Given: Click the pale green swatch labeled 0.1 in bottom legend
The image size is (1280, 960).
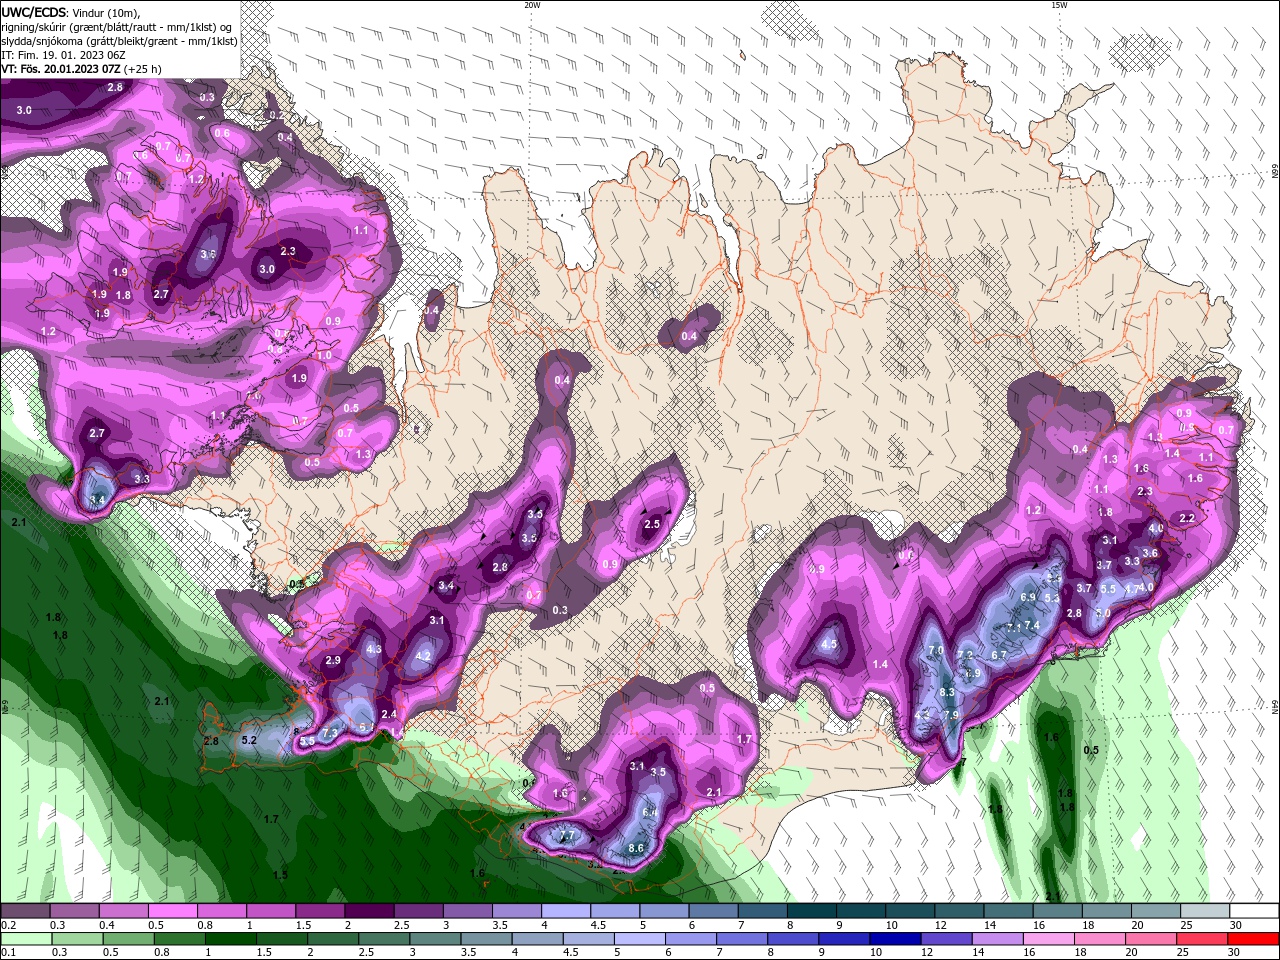Looking at the screenshot, I should 25,939.
